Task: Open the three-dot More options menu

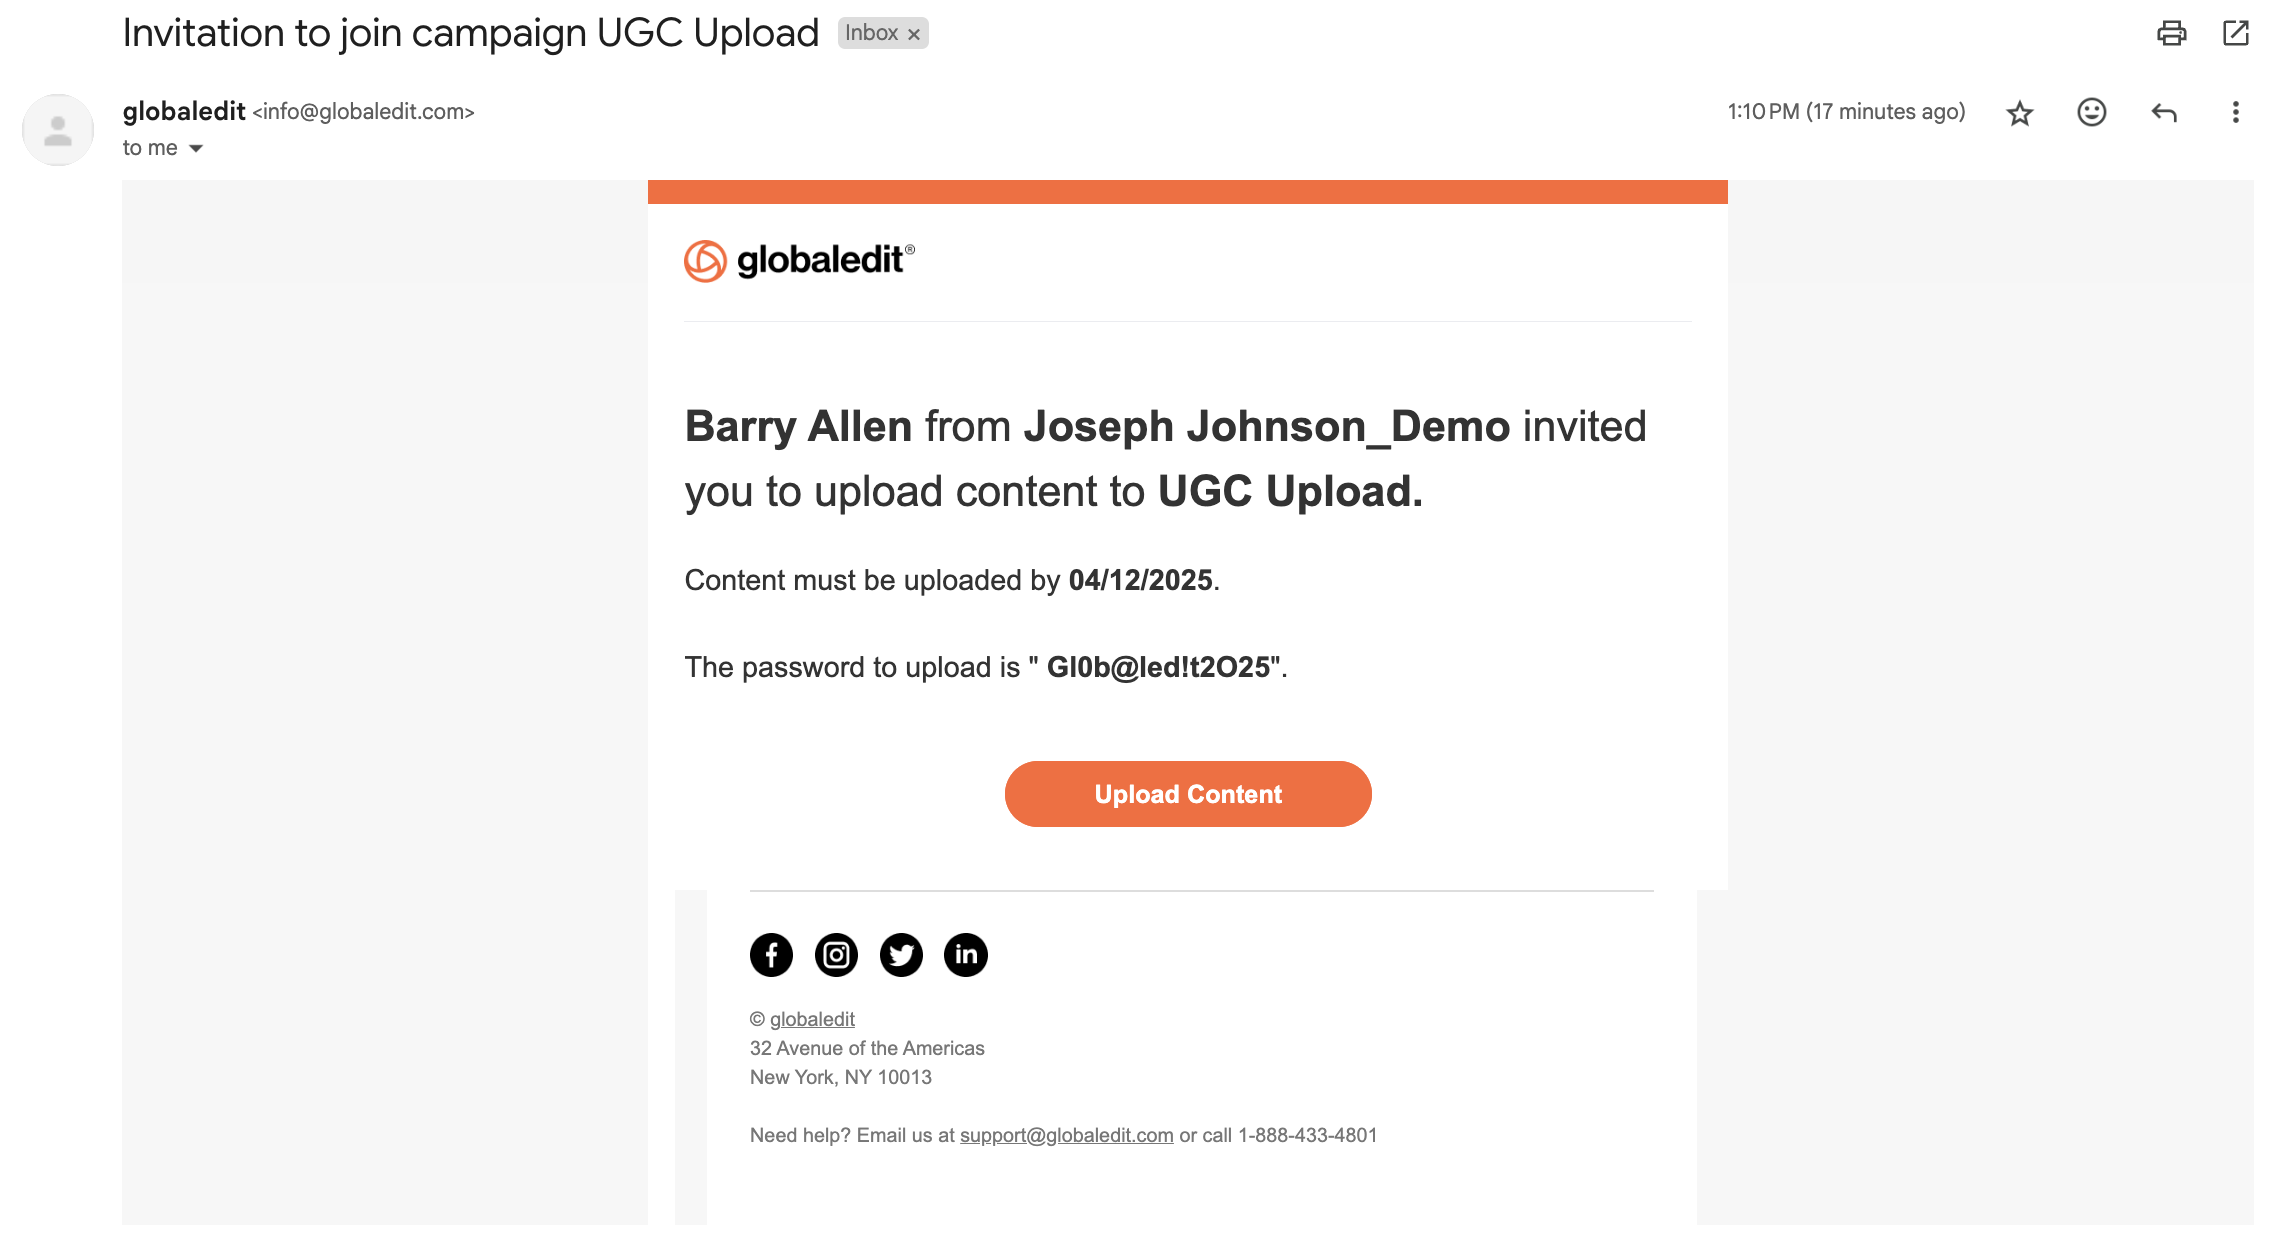Action: click(2235, 112)
